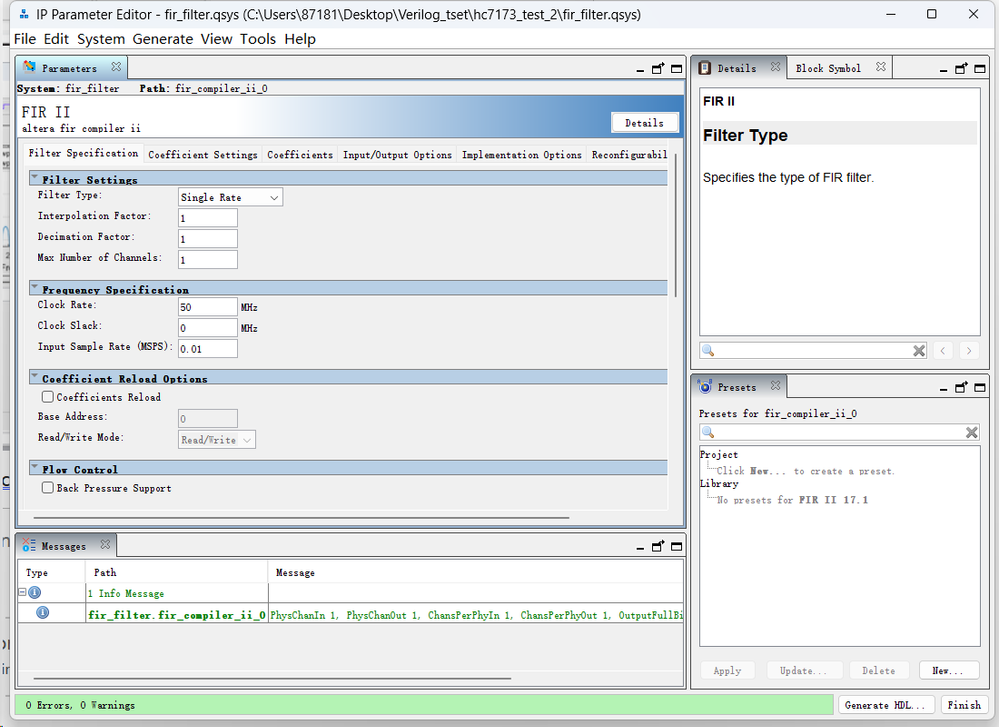The height and width of the screenshot is (727, 999).
Task: Switch to the Coefficients tab
Action: [x=300, y=155]
